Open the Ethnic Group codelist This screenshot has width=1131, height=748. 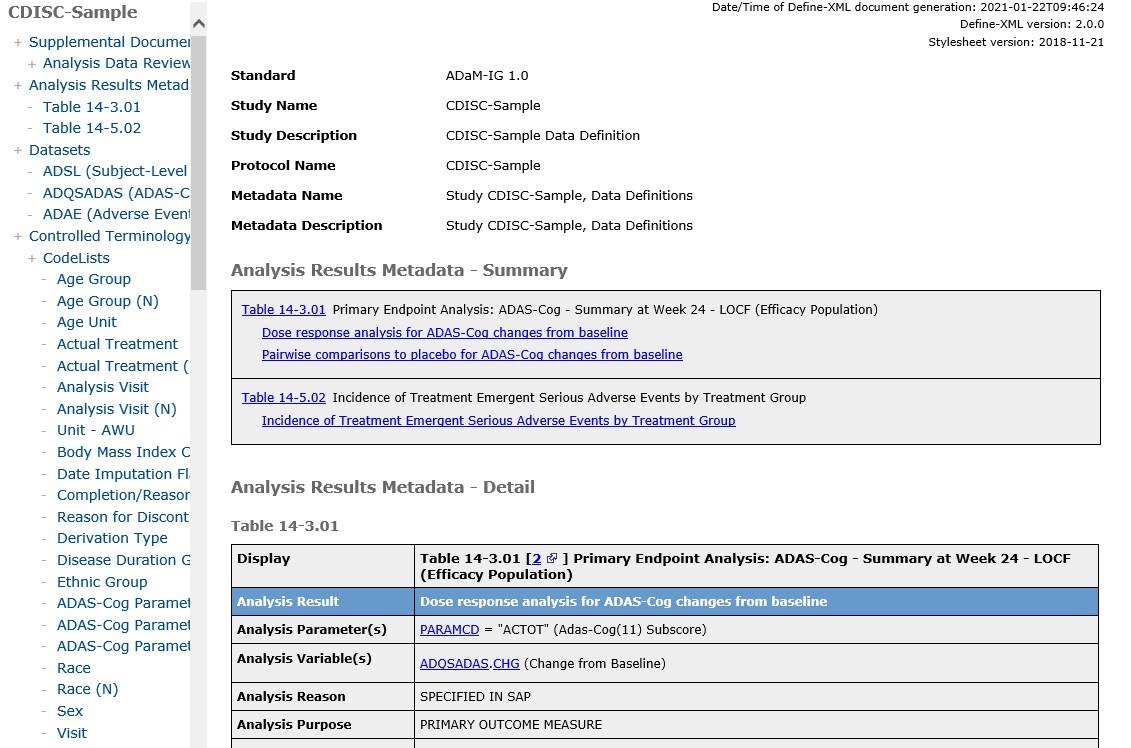pos(102,581)
